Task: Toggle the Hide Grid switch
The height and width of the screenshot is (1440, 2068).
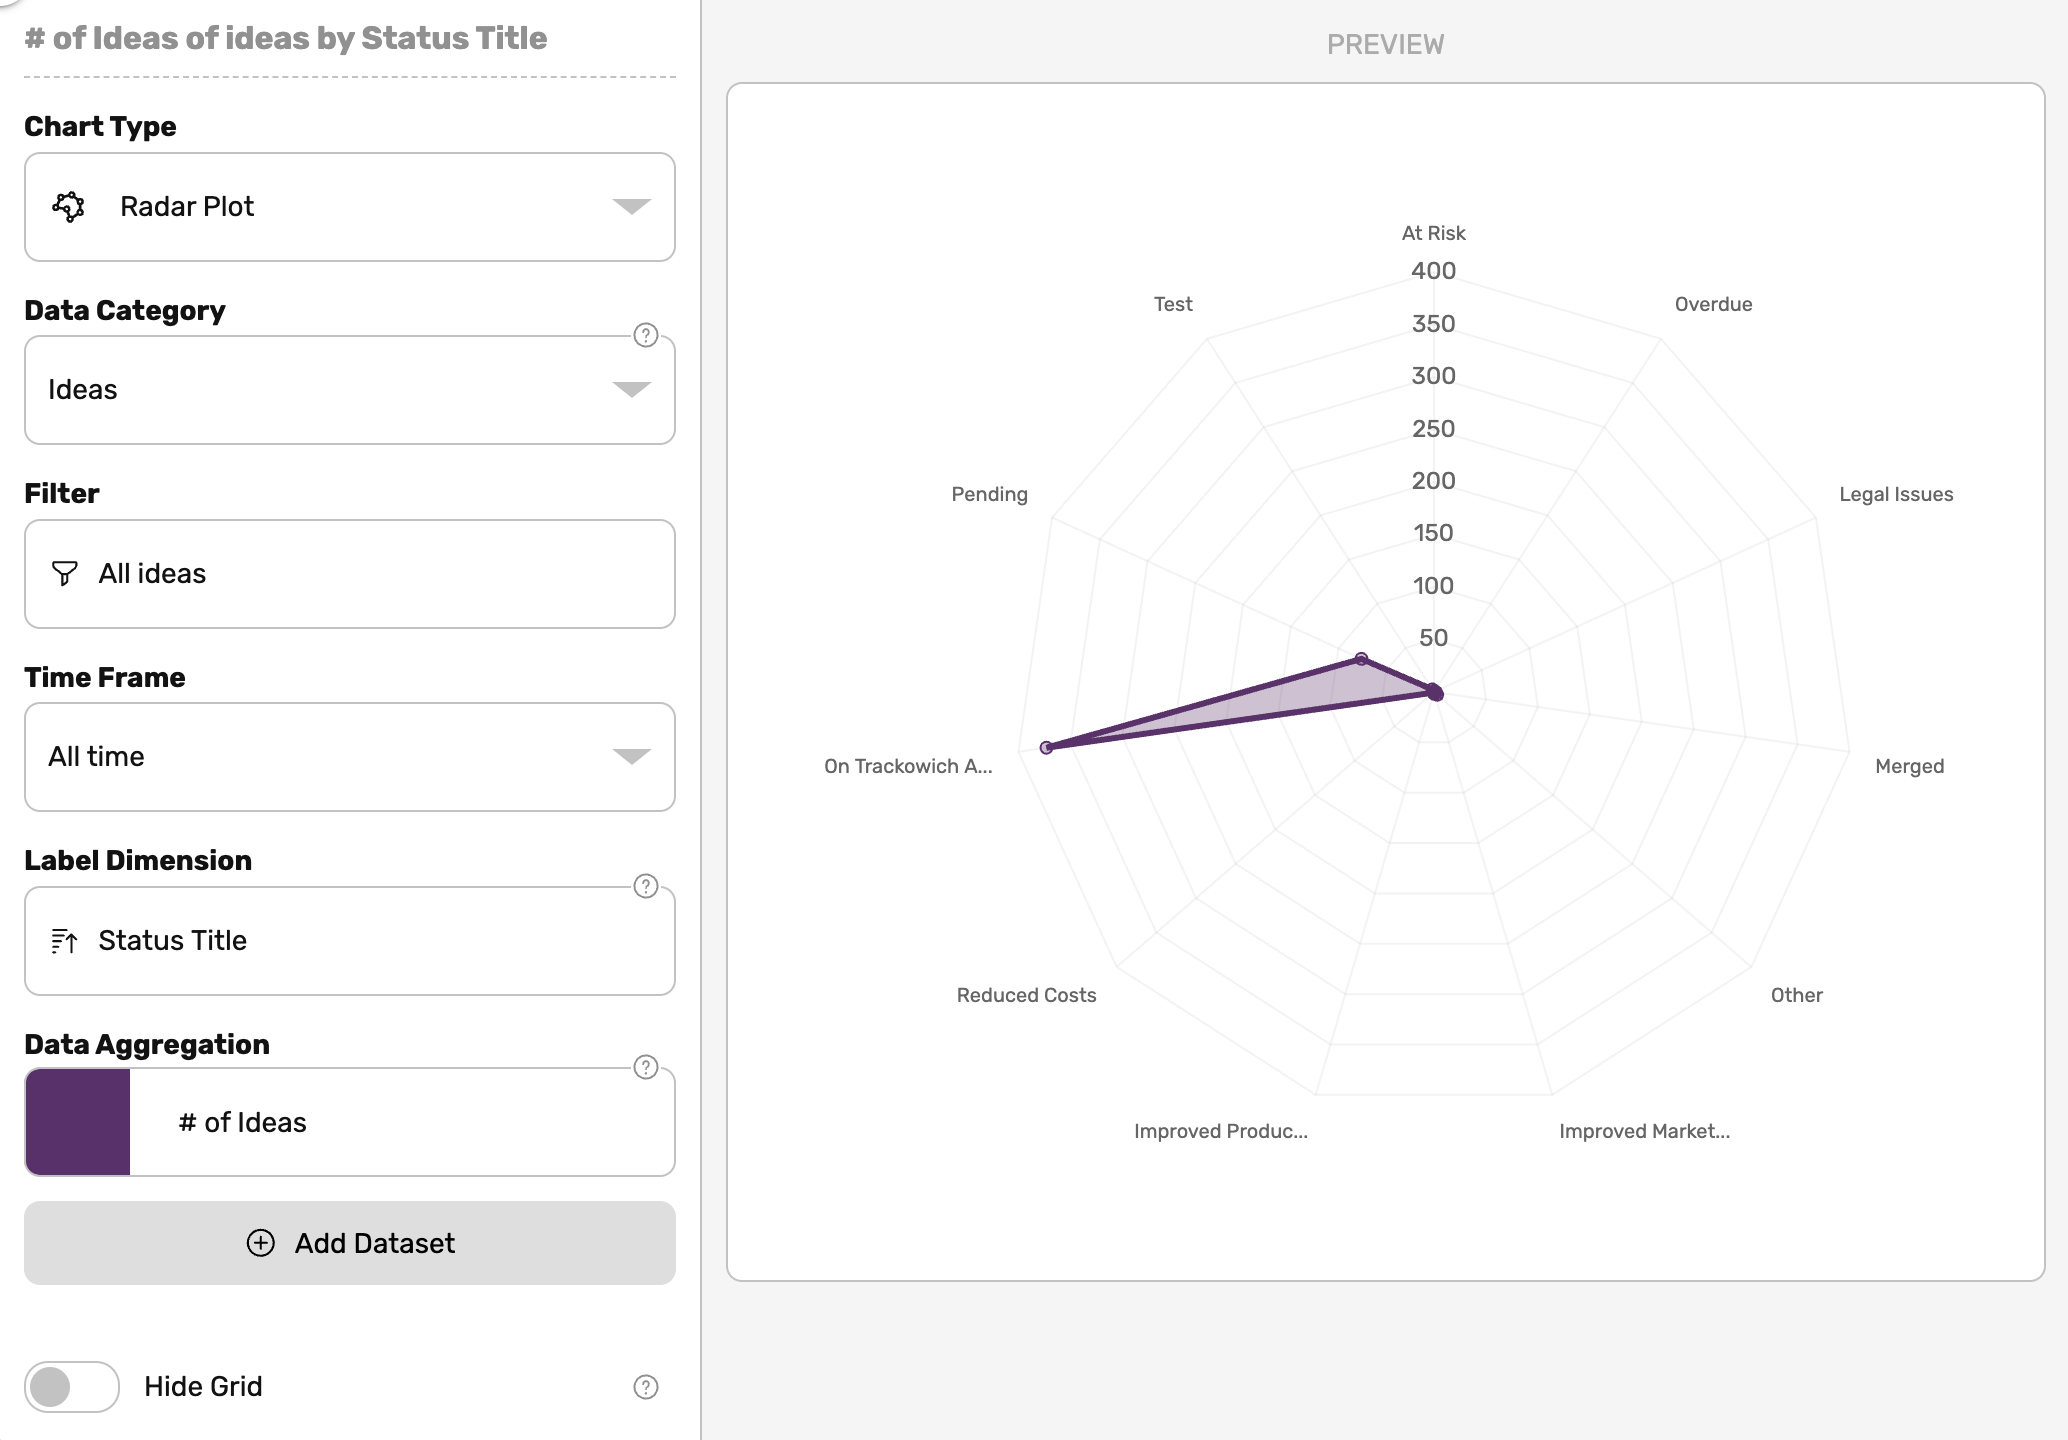Action: click(72, 1387)
